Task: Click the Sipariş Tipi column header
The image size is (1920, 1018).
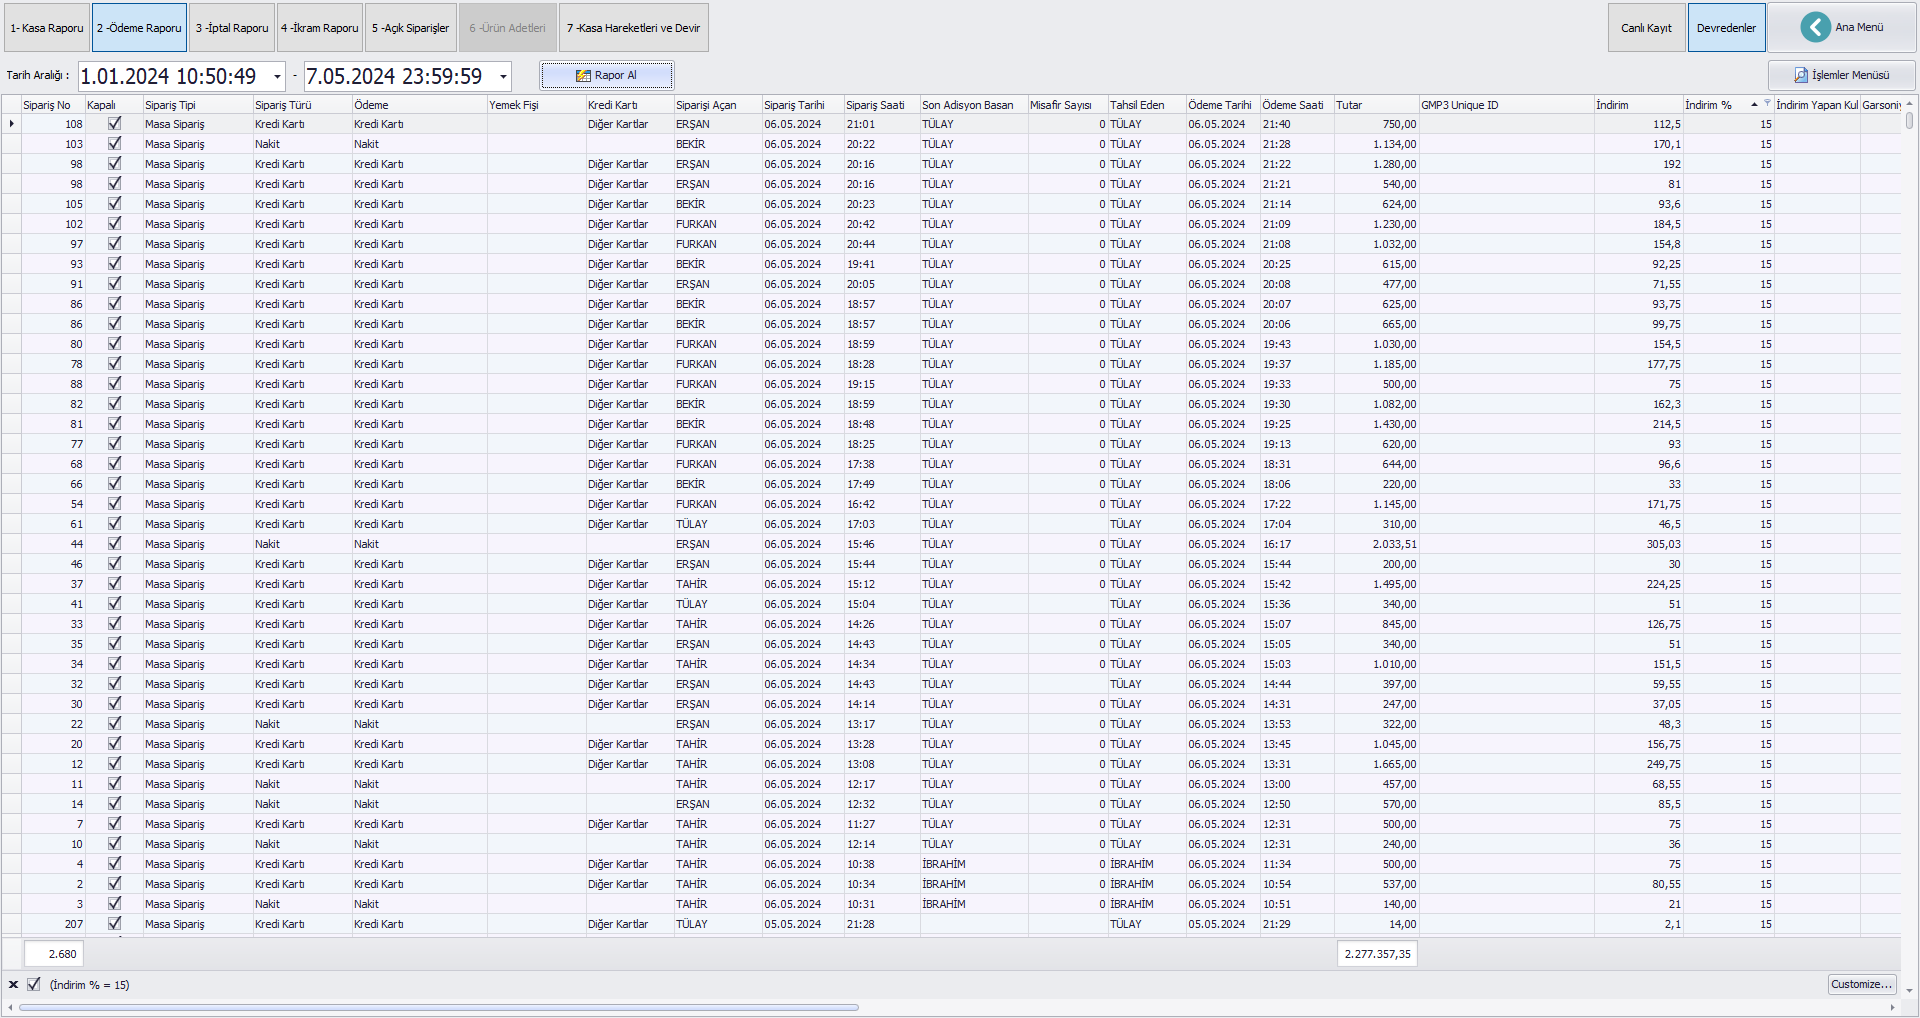Action: tap(197, 105)
